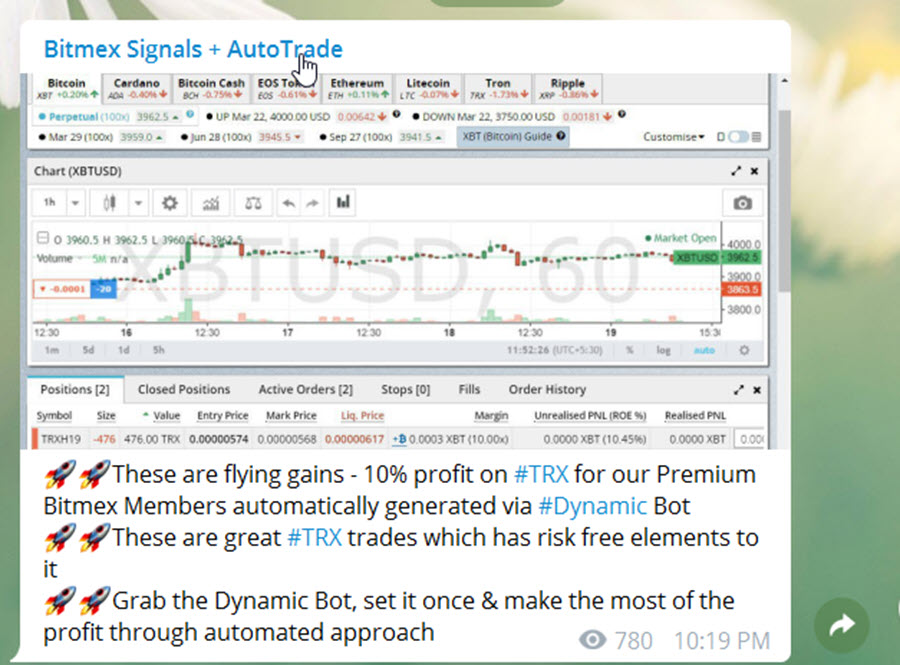900x665 pixels.
Task: Click the XBT (Bitcoin) Guide button
Action: [x=513, y=137]
